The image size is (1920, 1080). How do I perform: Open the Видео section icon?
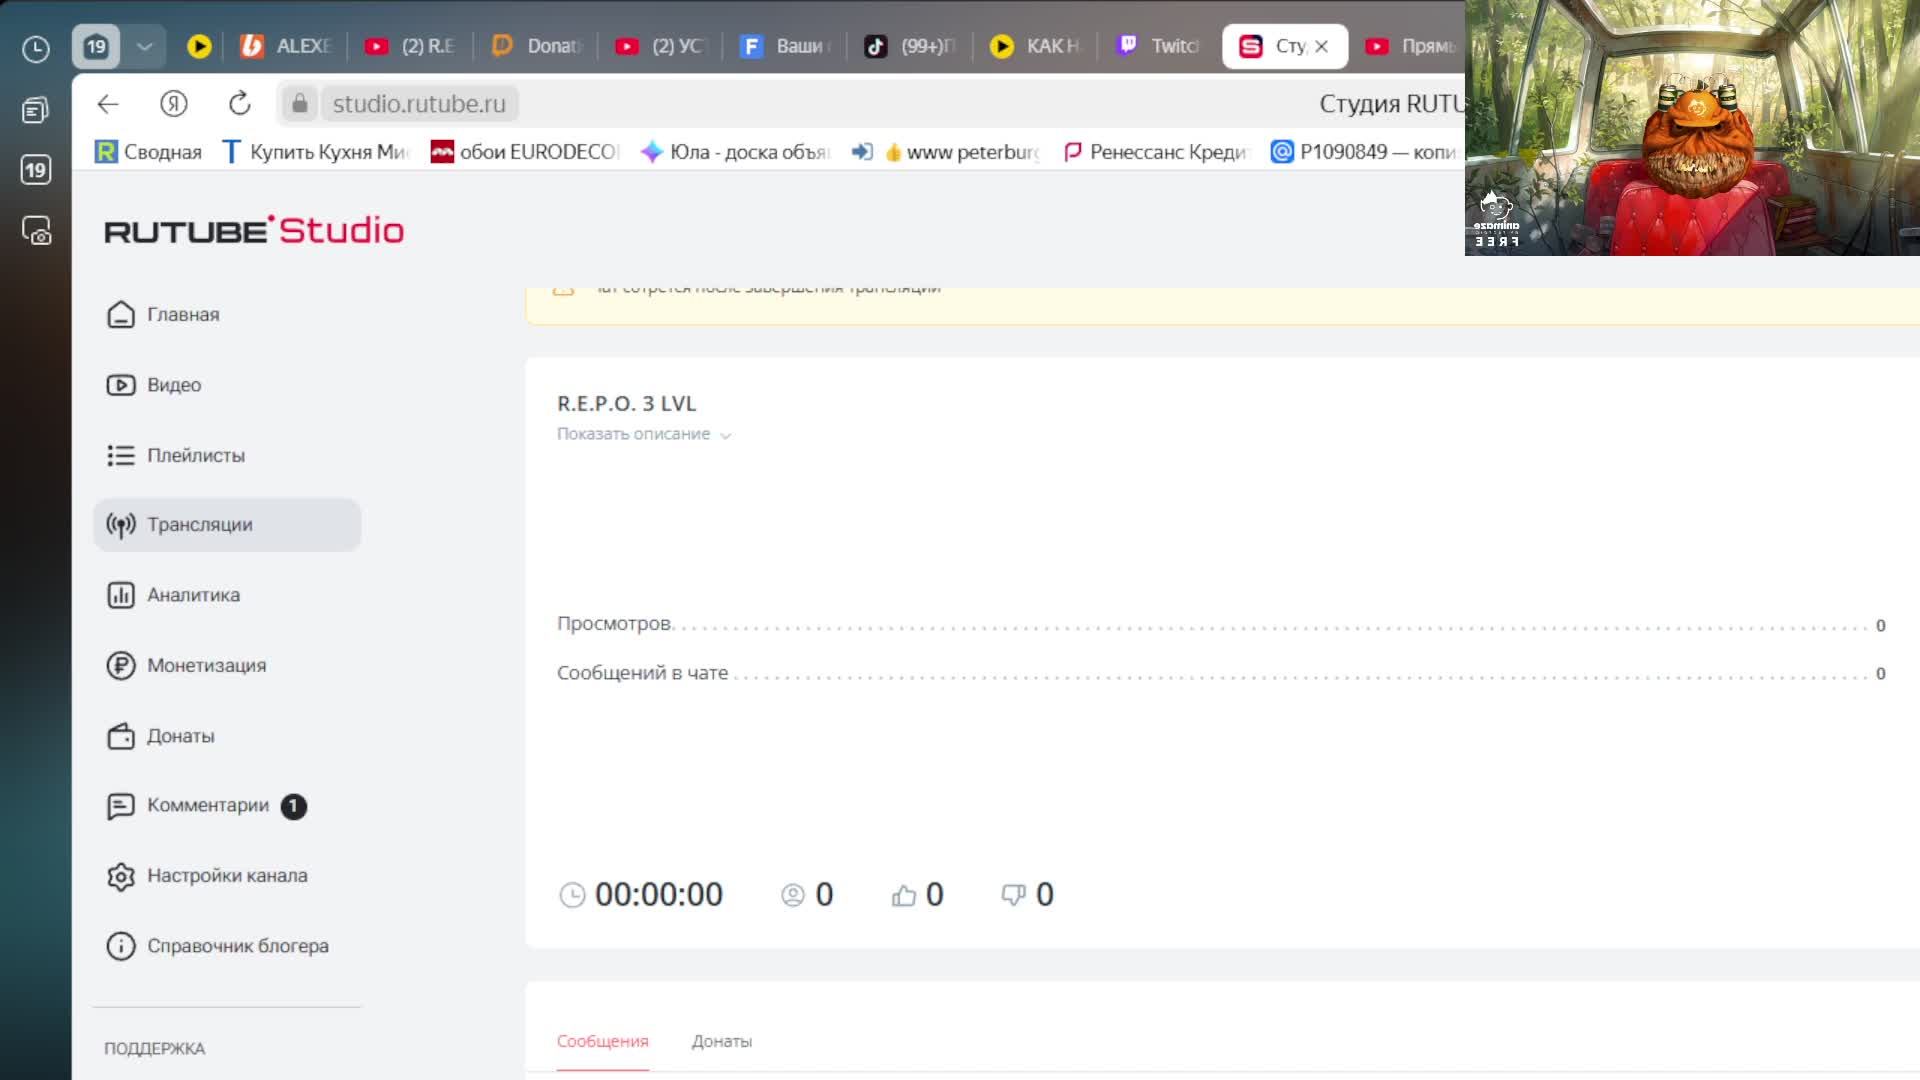point(121,385)
